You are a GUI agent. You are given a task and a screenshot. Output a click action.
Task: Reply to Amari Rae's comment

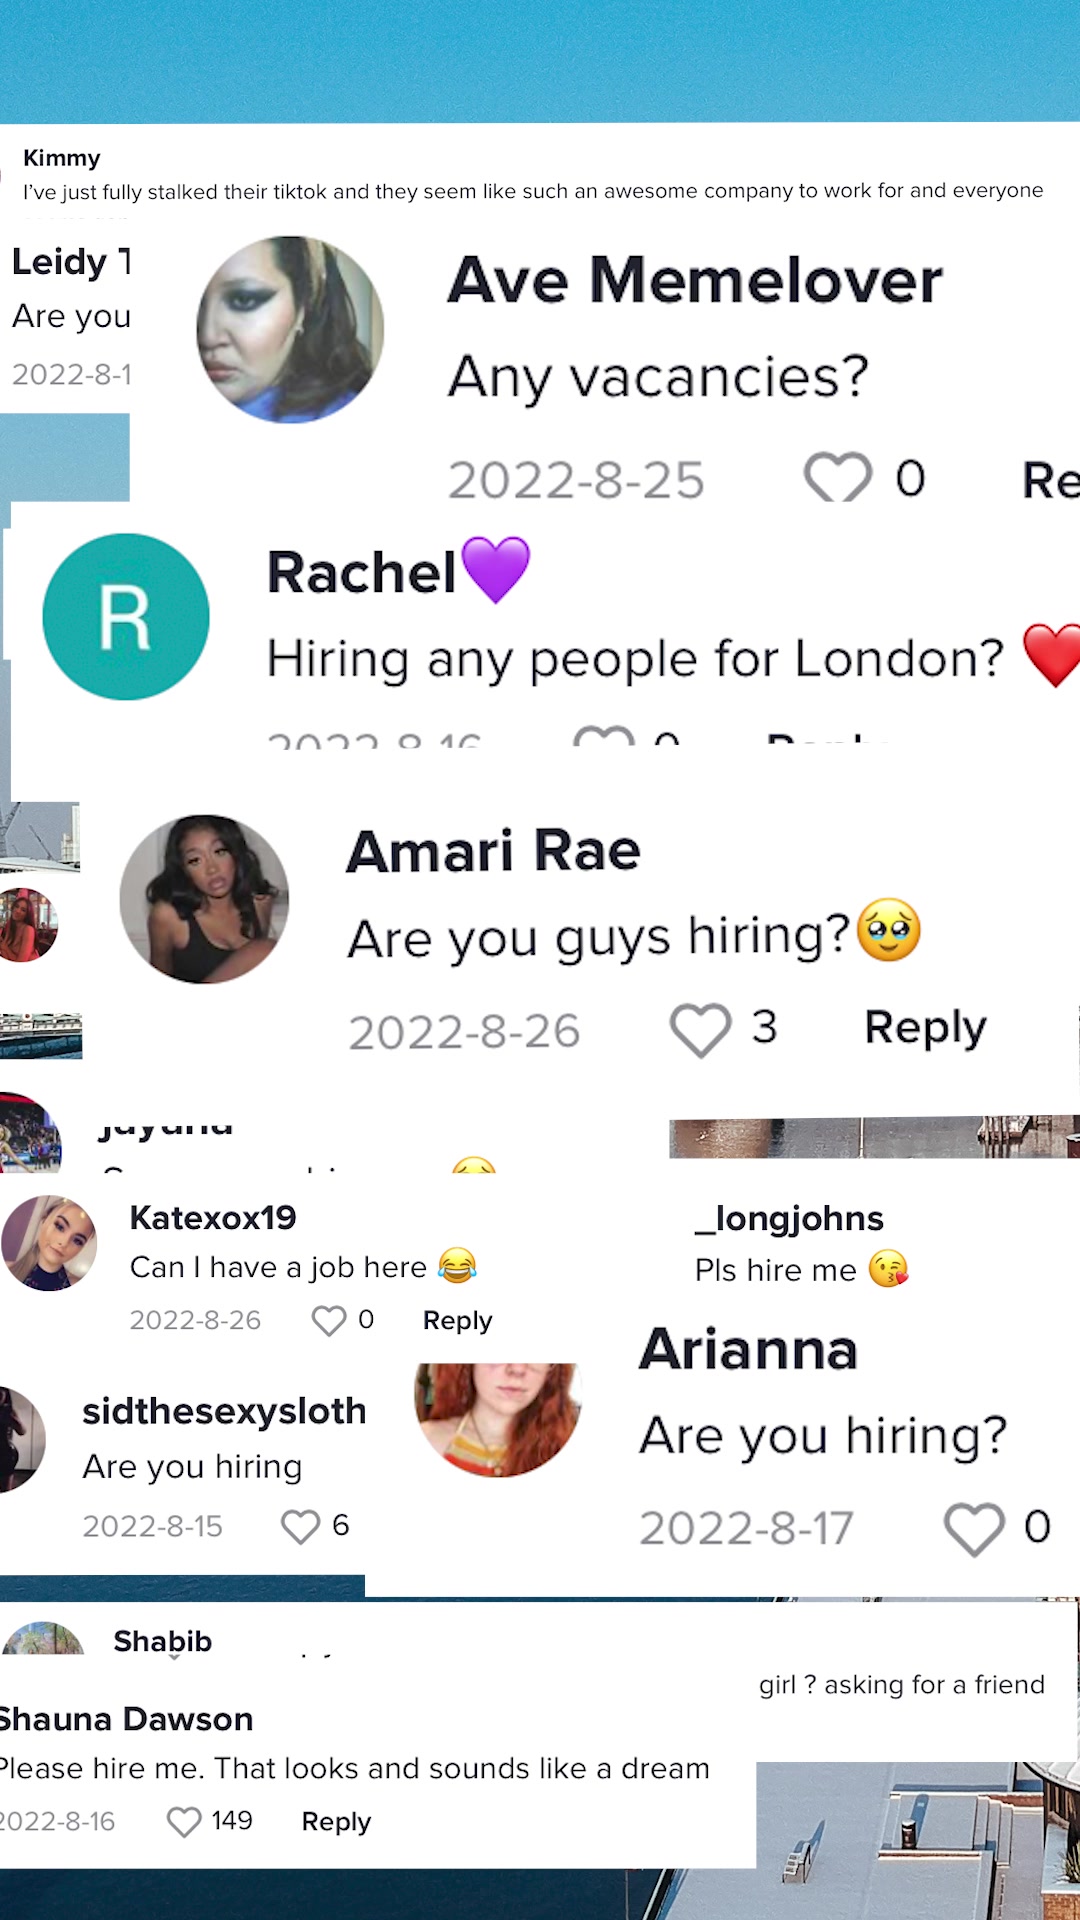coord(925,1028)
